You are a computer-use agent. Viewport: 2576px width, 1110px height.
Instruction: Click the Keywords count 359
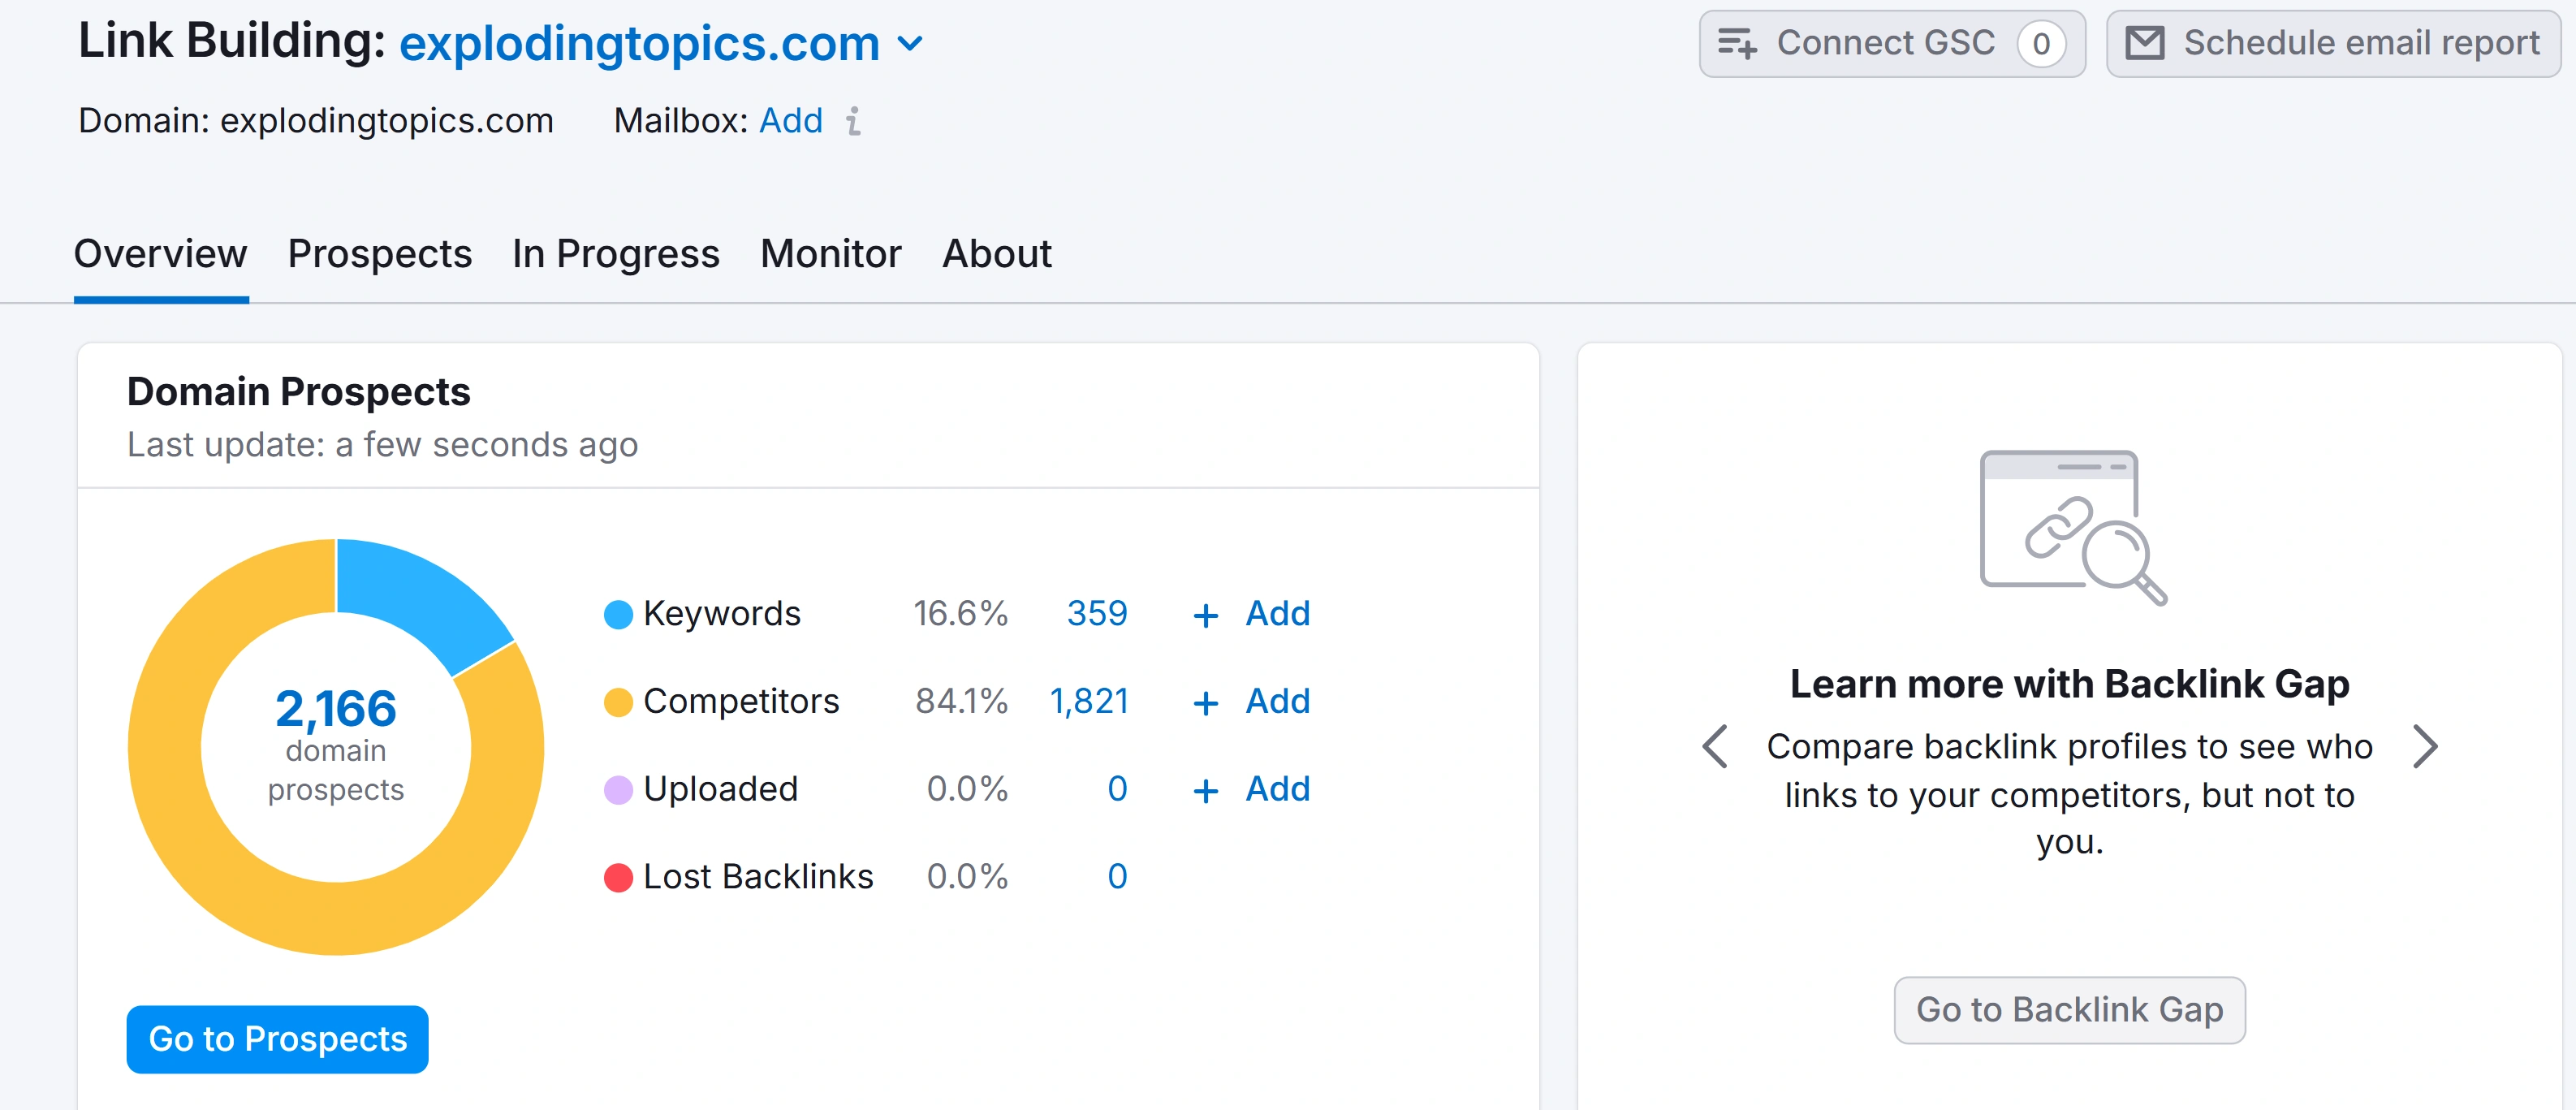(1096, 613)
